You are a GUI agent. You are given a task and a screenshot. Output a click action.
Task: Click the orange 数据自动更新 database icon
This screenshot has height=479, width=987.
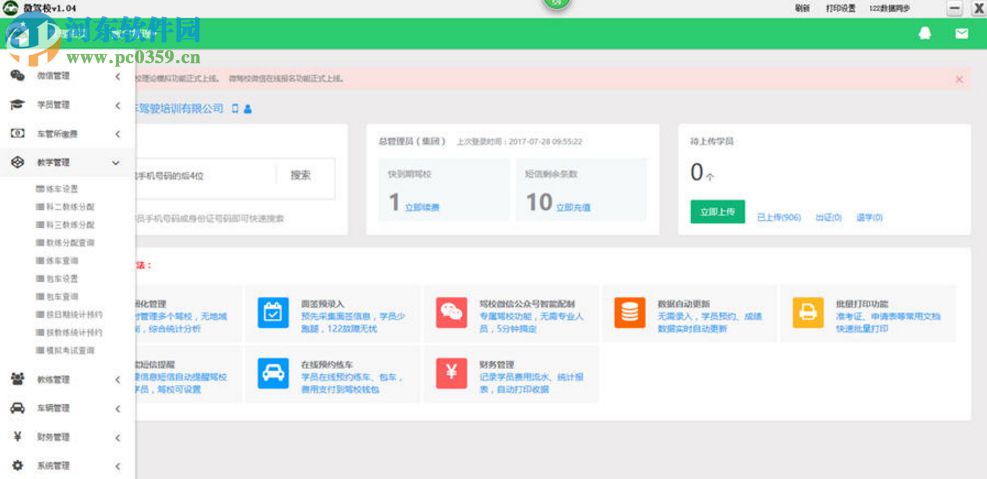[629, 312]
